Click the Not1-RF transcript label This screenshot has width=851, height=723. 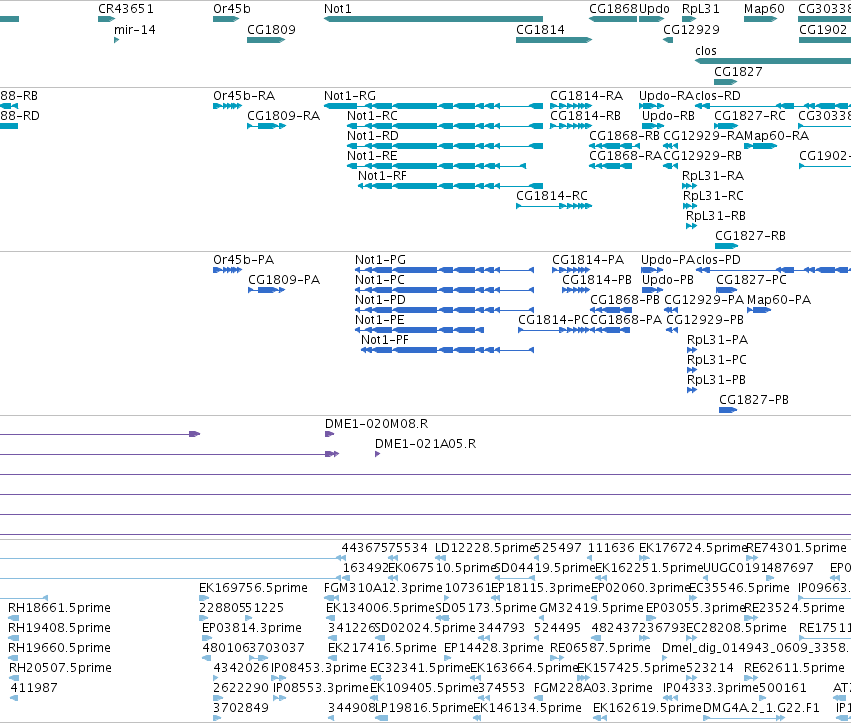click(382, 176)
